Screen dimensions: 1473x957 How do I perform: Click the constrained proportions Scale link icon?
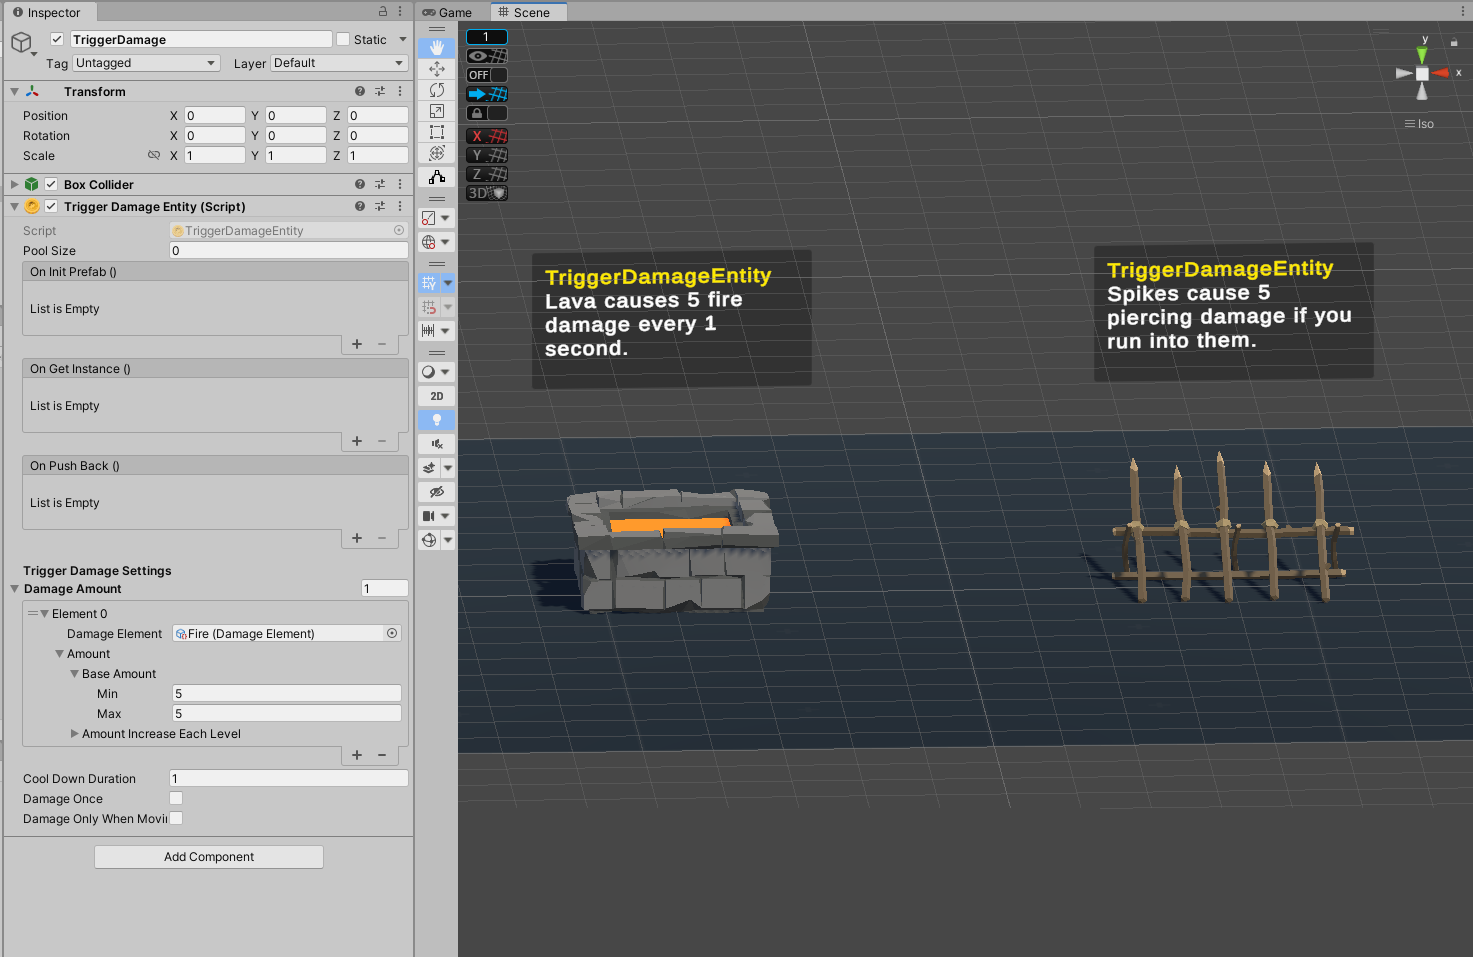[x=154, y=156]
